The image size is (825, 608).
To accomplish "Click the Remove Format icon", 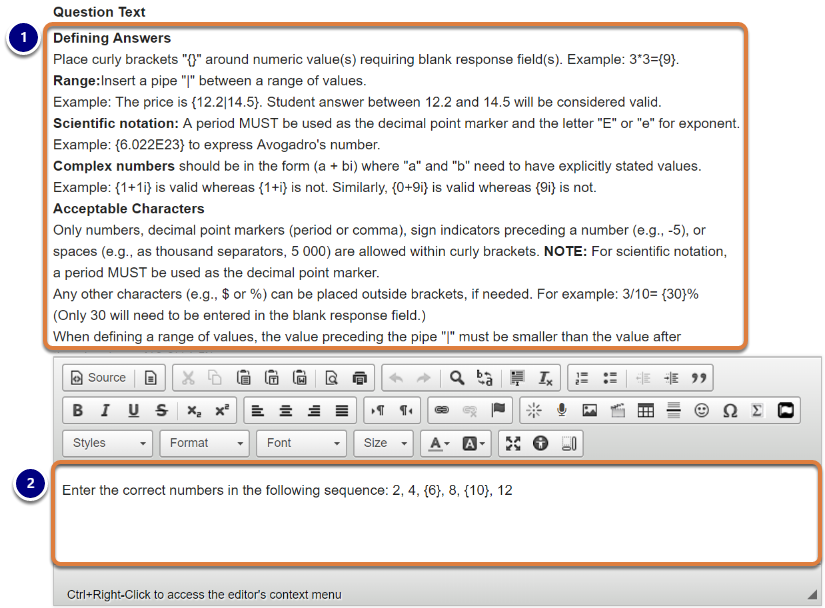I will coord(545,378).
